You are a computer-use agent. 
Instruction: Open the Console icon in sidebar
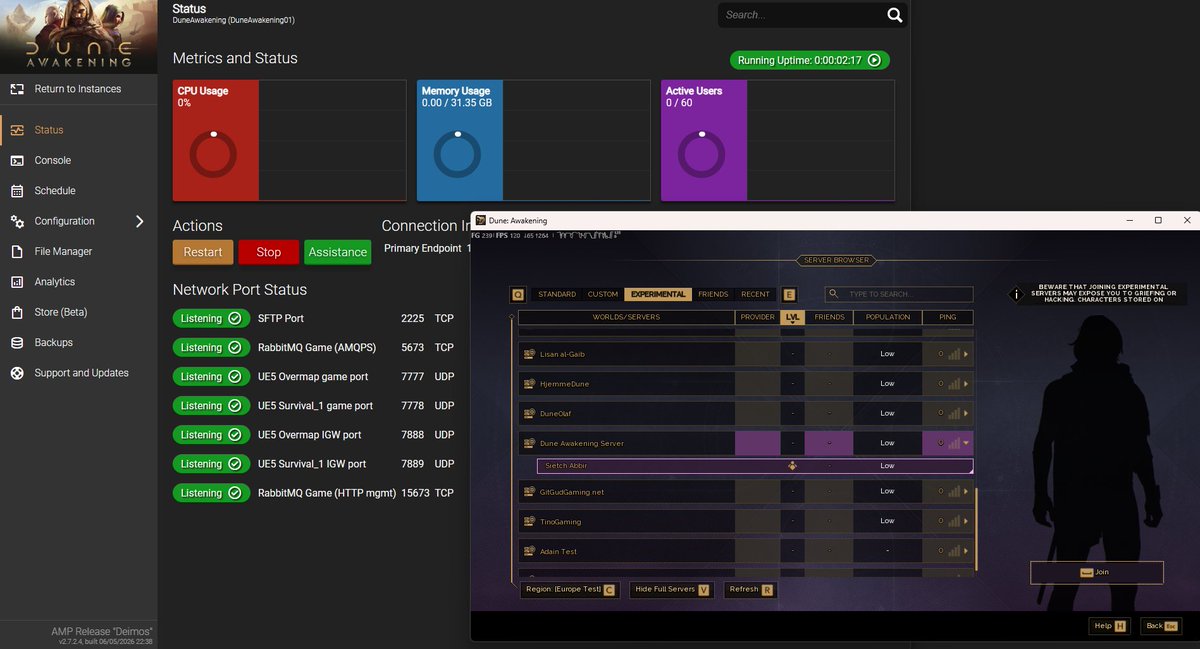click(16, 160)
